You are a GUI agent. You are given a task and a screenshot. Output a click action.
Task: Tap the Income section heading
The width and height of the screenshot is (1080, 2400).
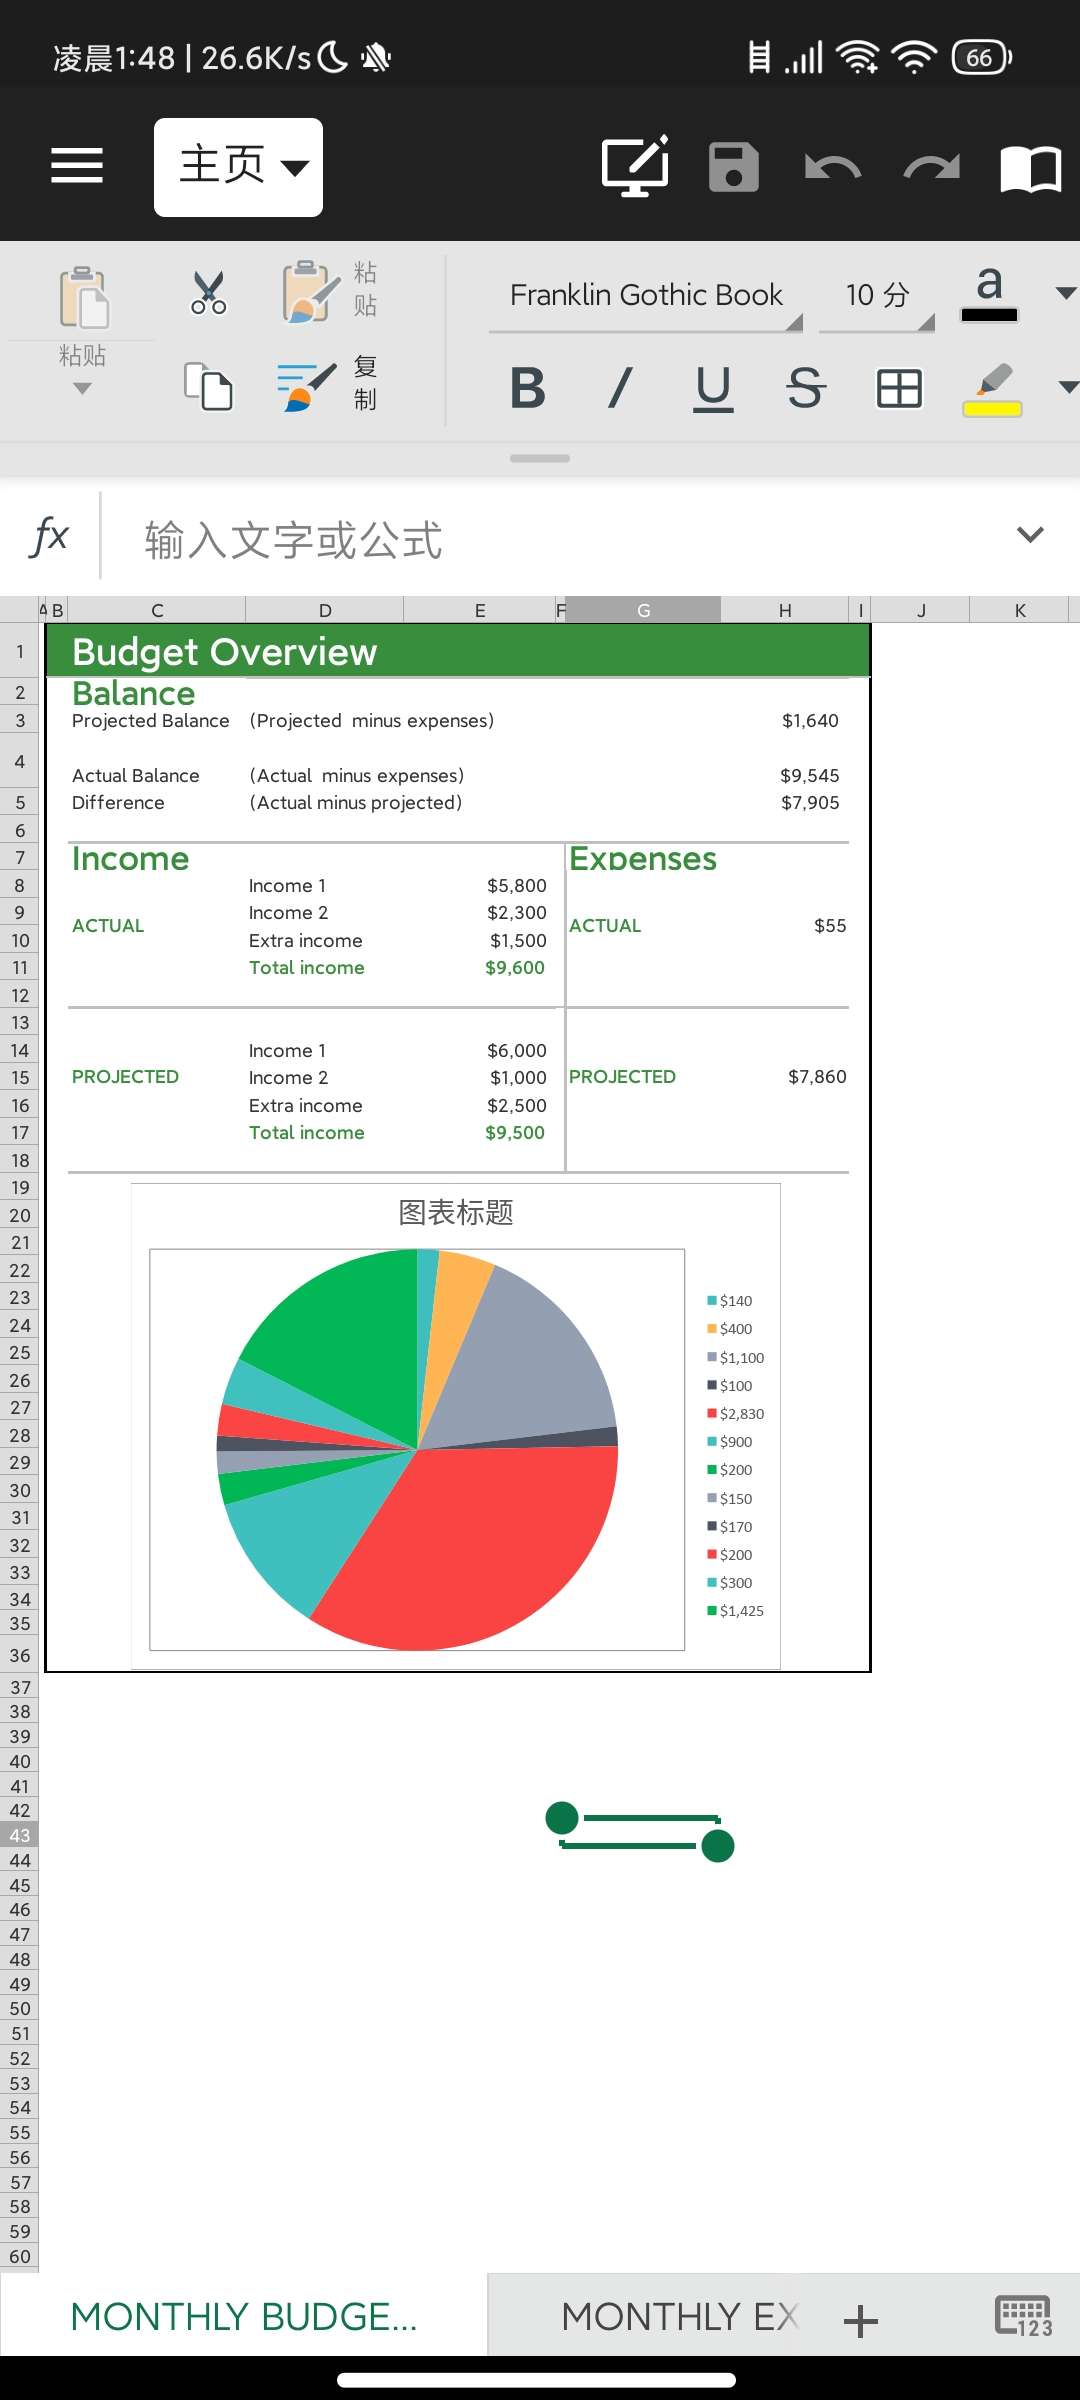point(130,859)
